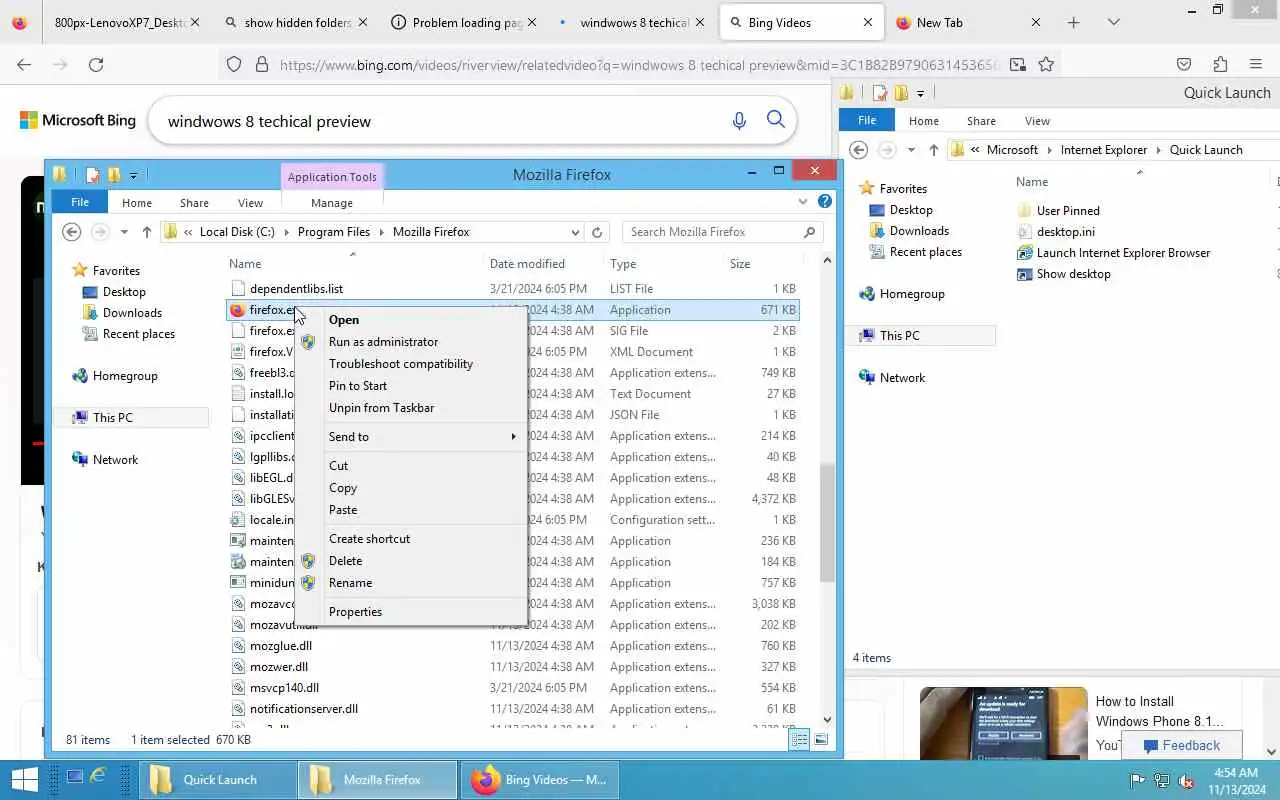Image resolution: width=1280 pixels, height=800 pixels.
Task: Select This PC in Mozilla Firefox window sidebar
Action: point(112,418)
